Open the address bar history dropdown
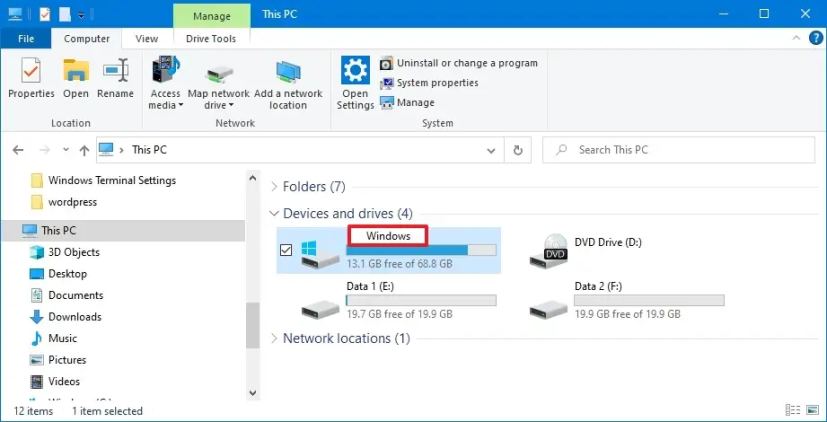This screenshot has height=422, width=827. click(x=491, y=150)
